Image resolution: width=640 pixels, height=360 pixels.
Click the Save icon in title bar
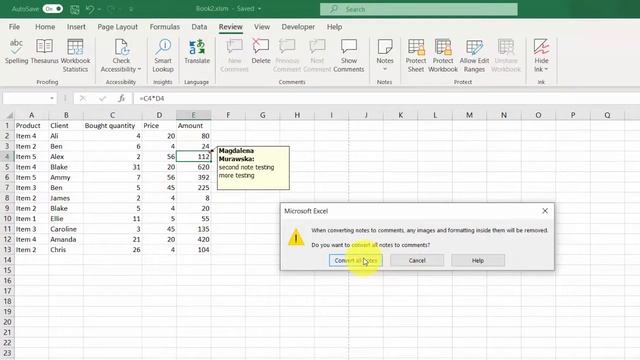tap(75, 9)
